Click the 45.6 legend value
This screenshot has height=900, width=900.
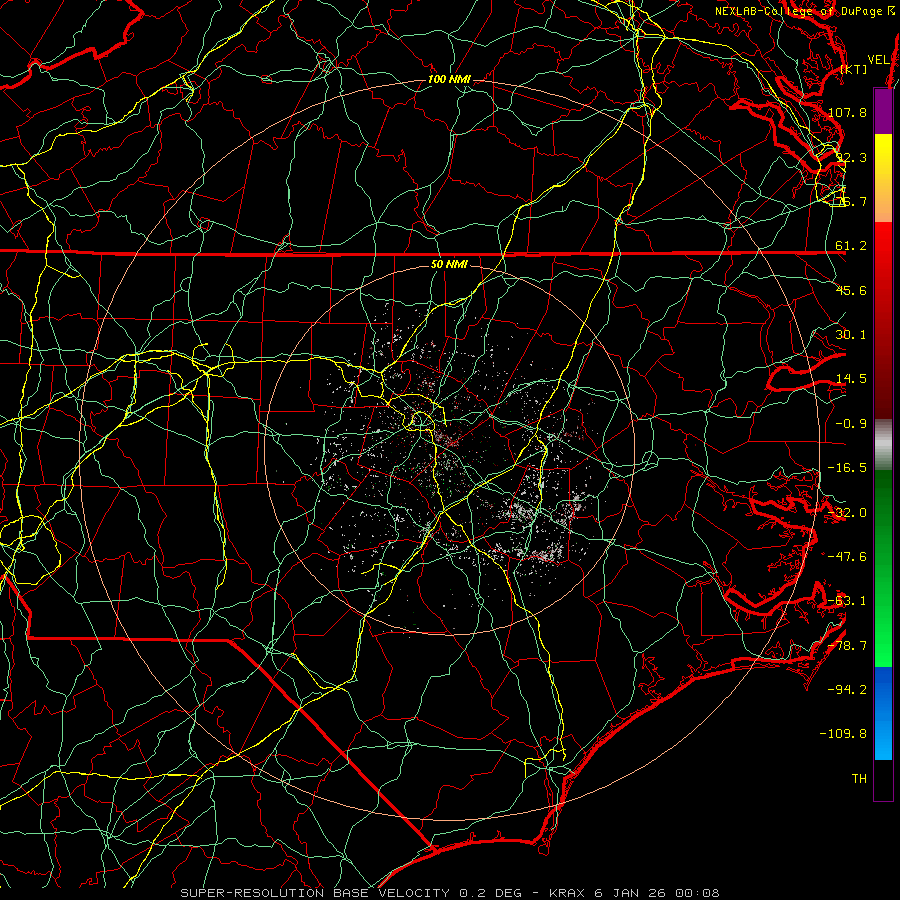click(851, 290)
